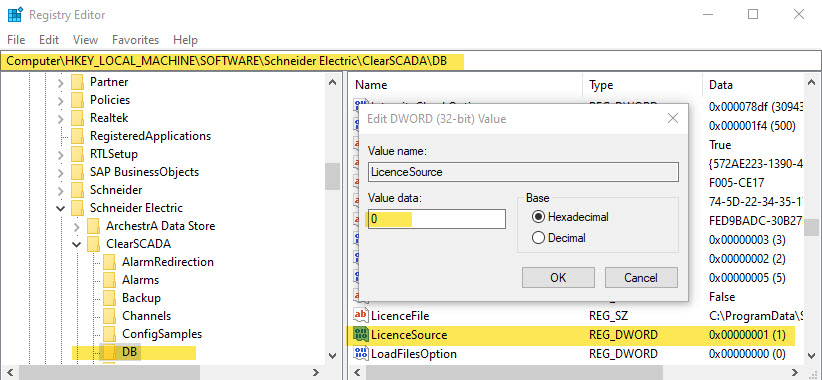
Task: Expand the ArchestrA Data Store key
Action: tap(77, 227)
